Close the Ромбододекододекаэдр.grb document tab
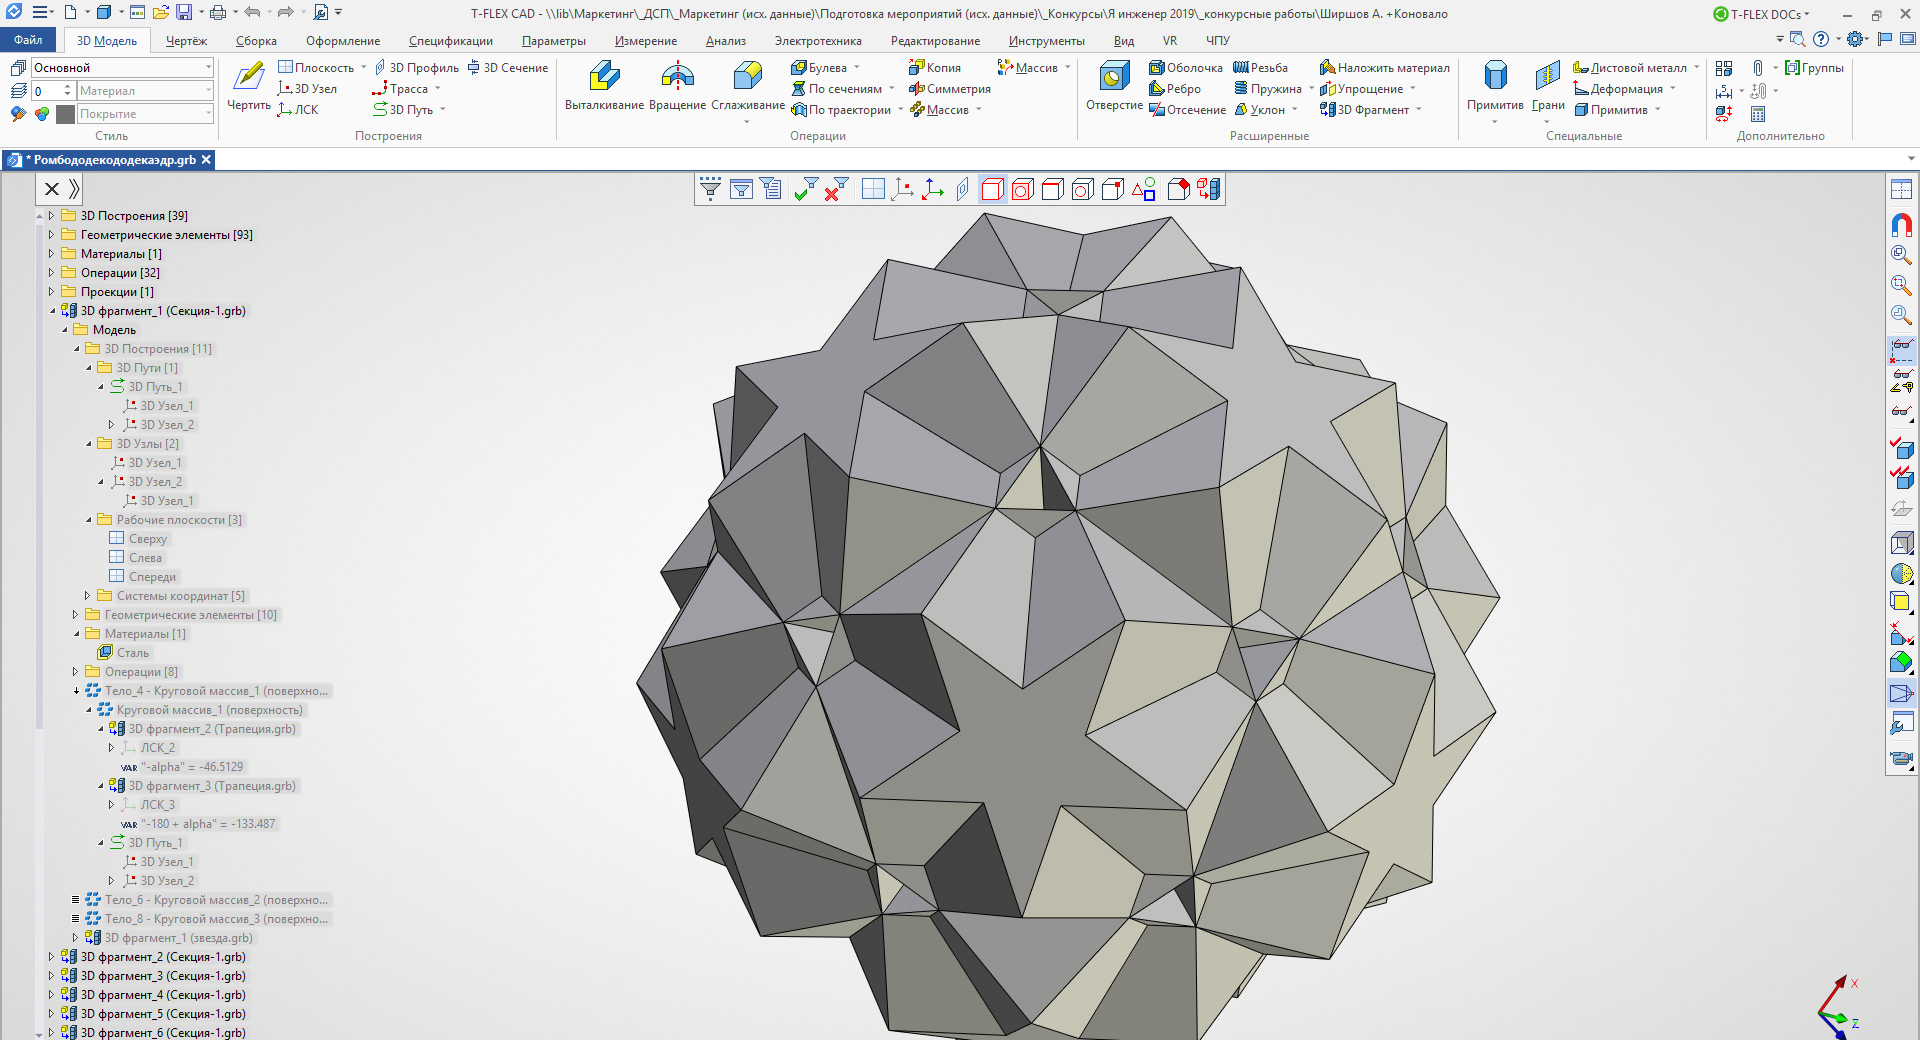The height and width of the screenshot is (1040, 1920). [x=206, y=160]
